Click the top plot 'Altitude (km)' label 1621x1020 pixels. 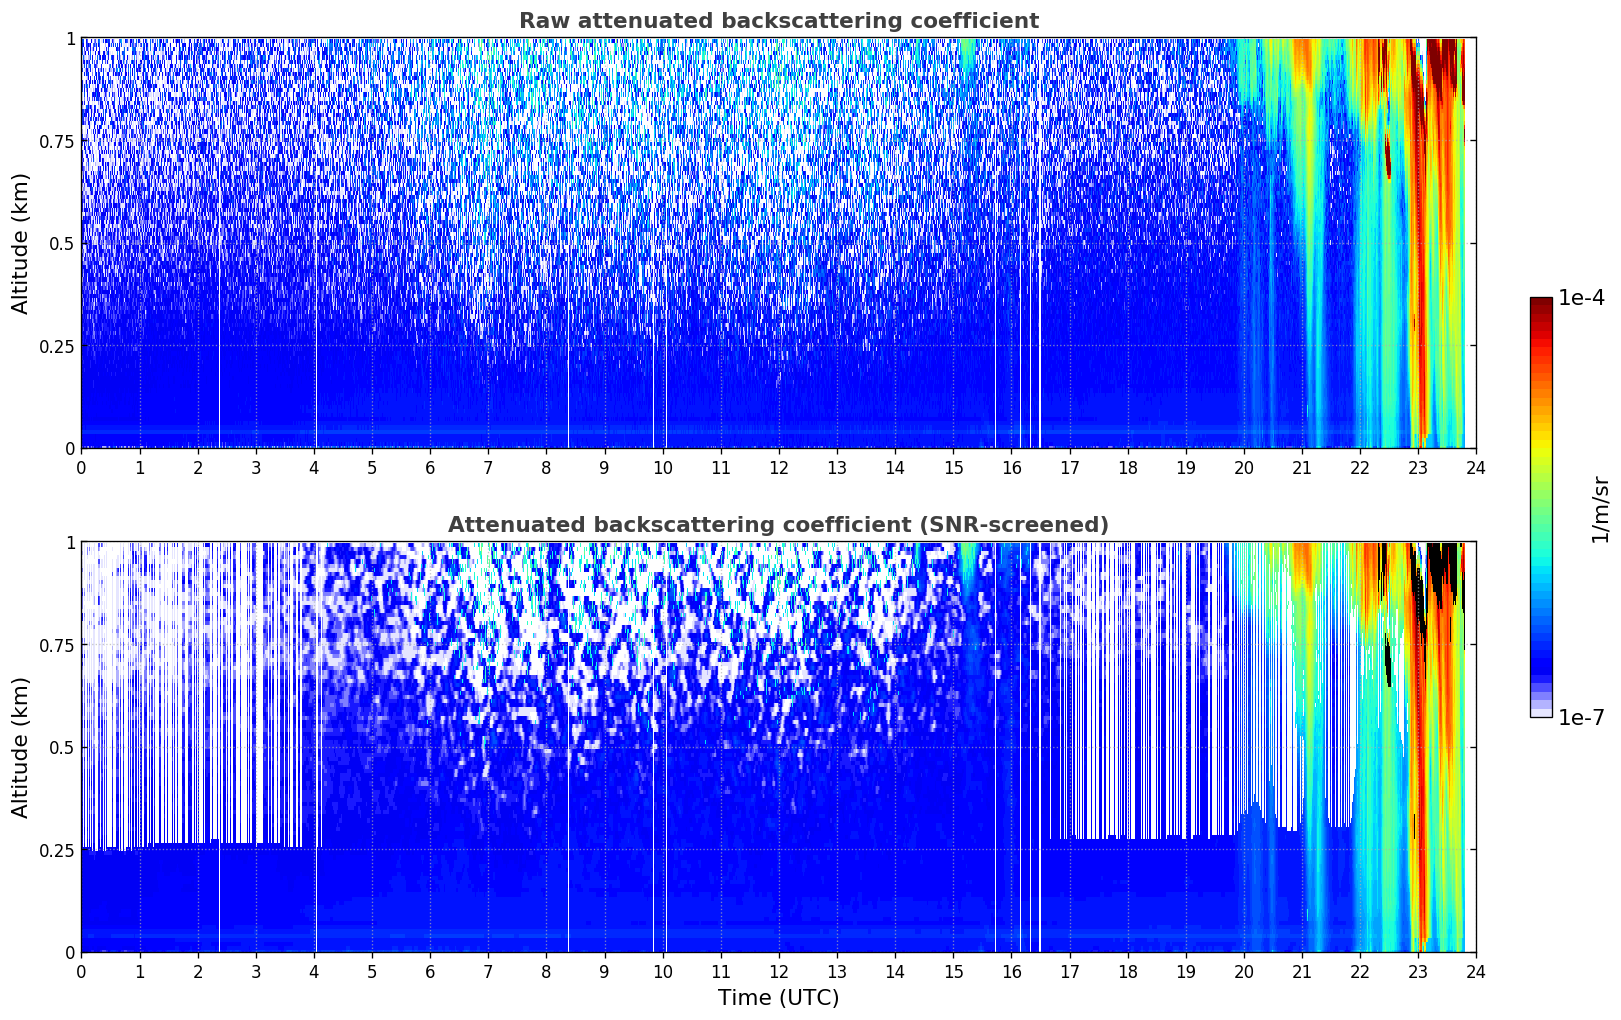tap(21, 243)
